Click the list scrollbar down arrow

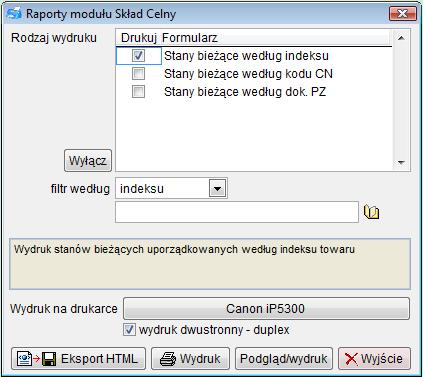click(x=401, y=162)
